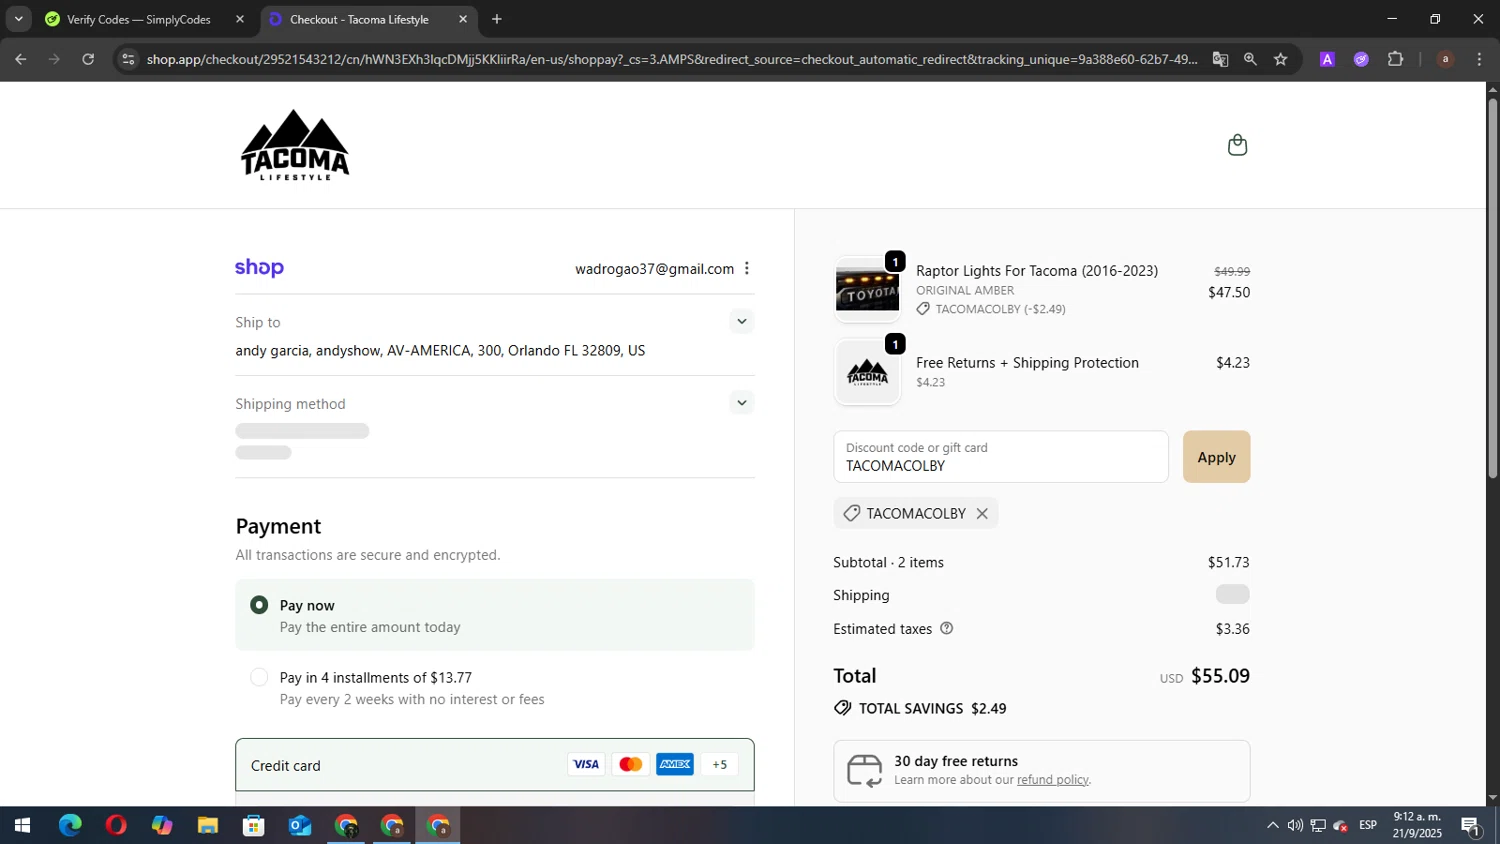Open Chrome three-dot menu
This screenshot has height=844, width=1500.
tap(1479, 59)
